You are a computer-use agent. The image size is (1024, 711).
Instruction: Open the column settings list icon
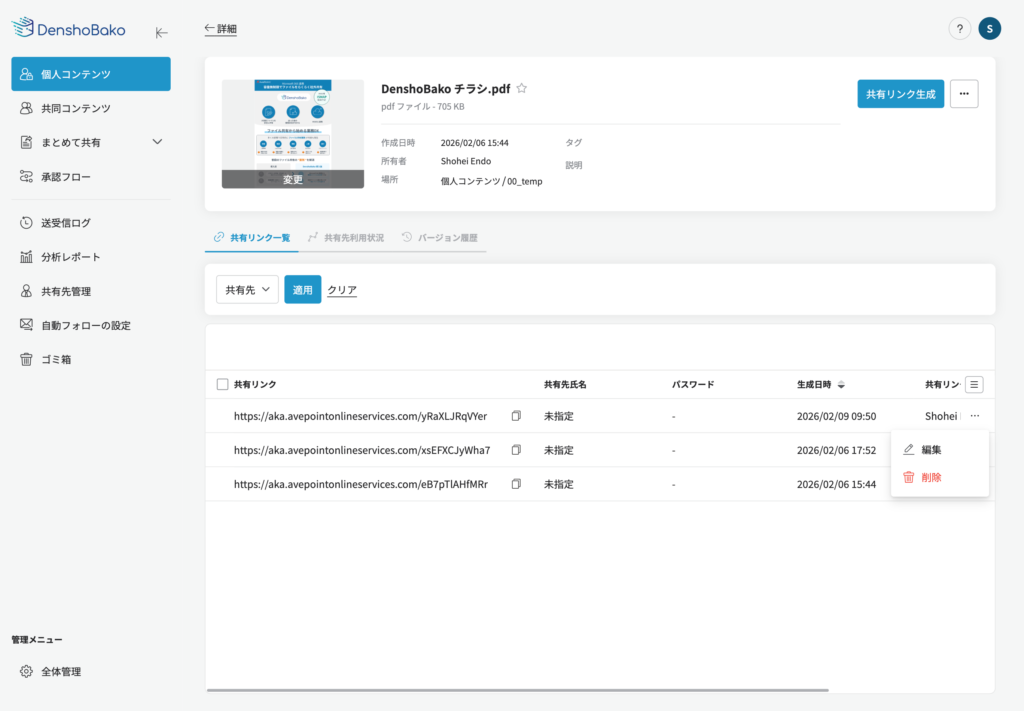click(976, 384)
